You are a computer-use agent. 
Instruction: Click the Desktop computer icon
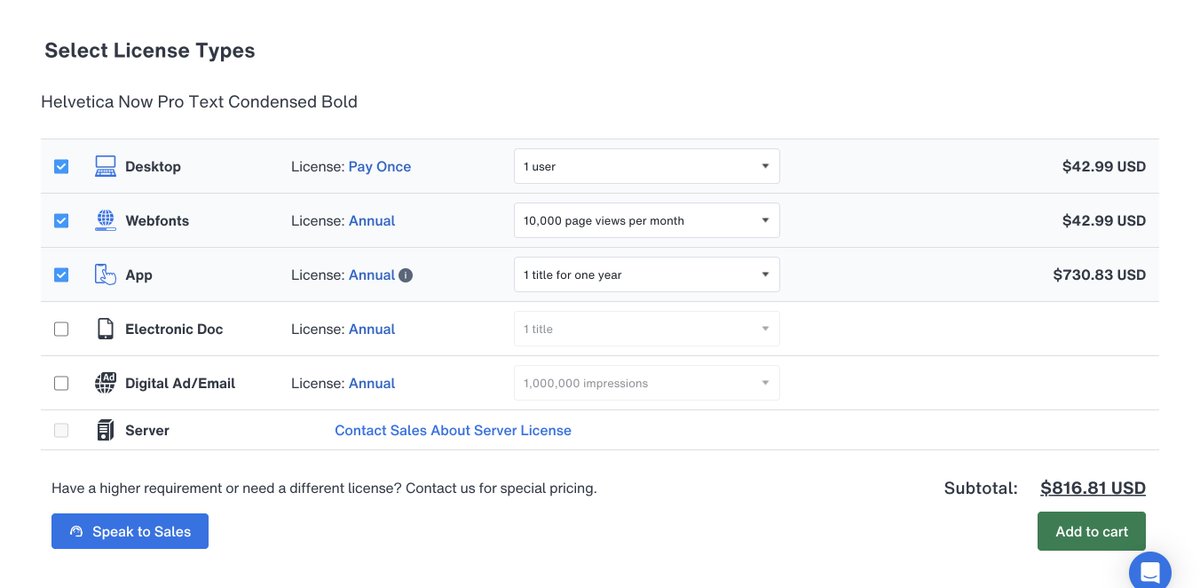[105, 167]
